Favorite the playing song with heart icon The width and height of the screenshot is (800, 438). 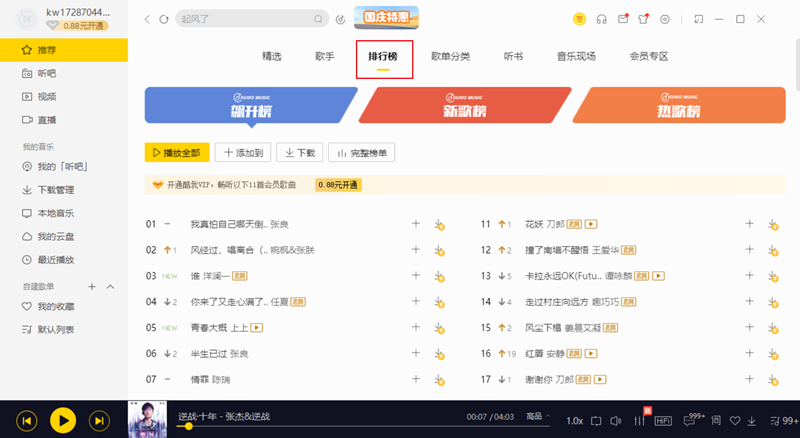click(x=735, y=421)
